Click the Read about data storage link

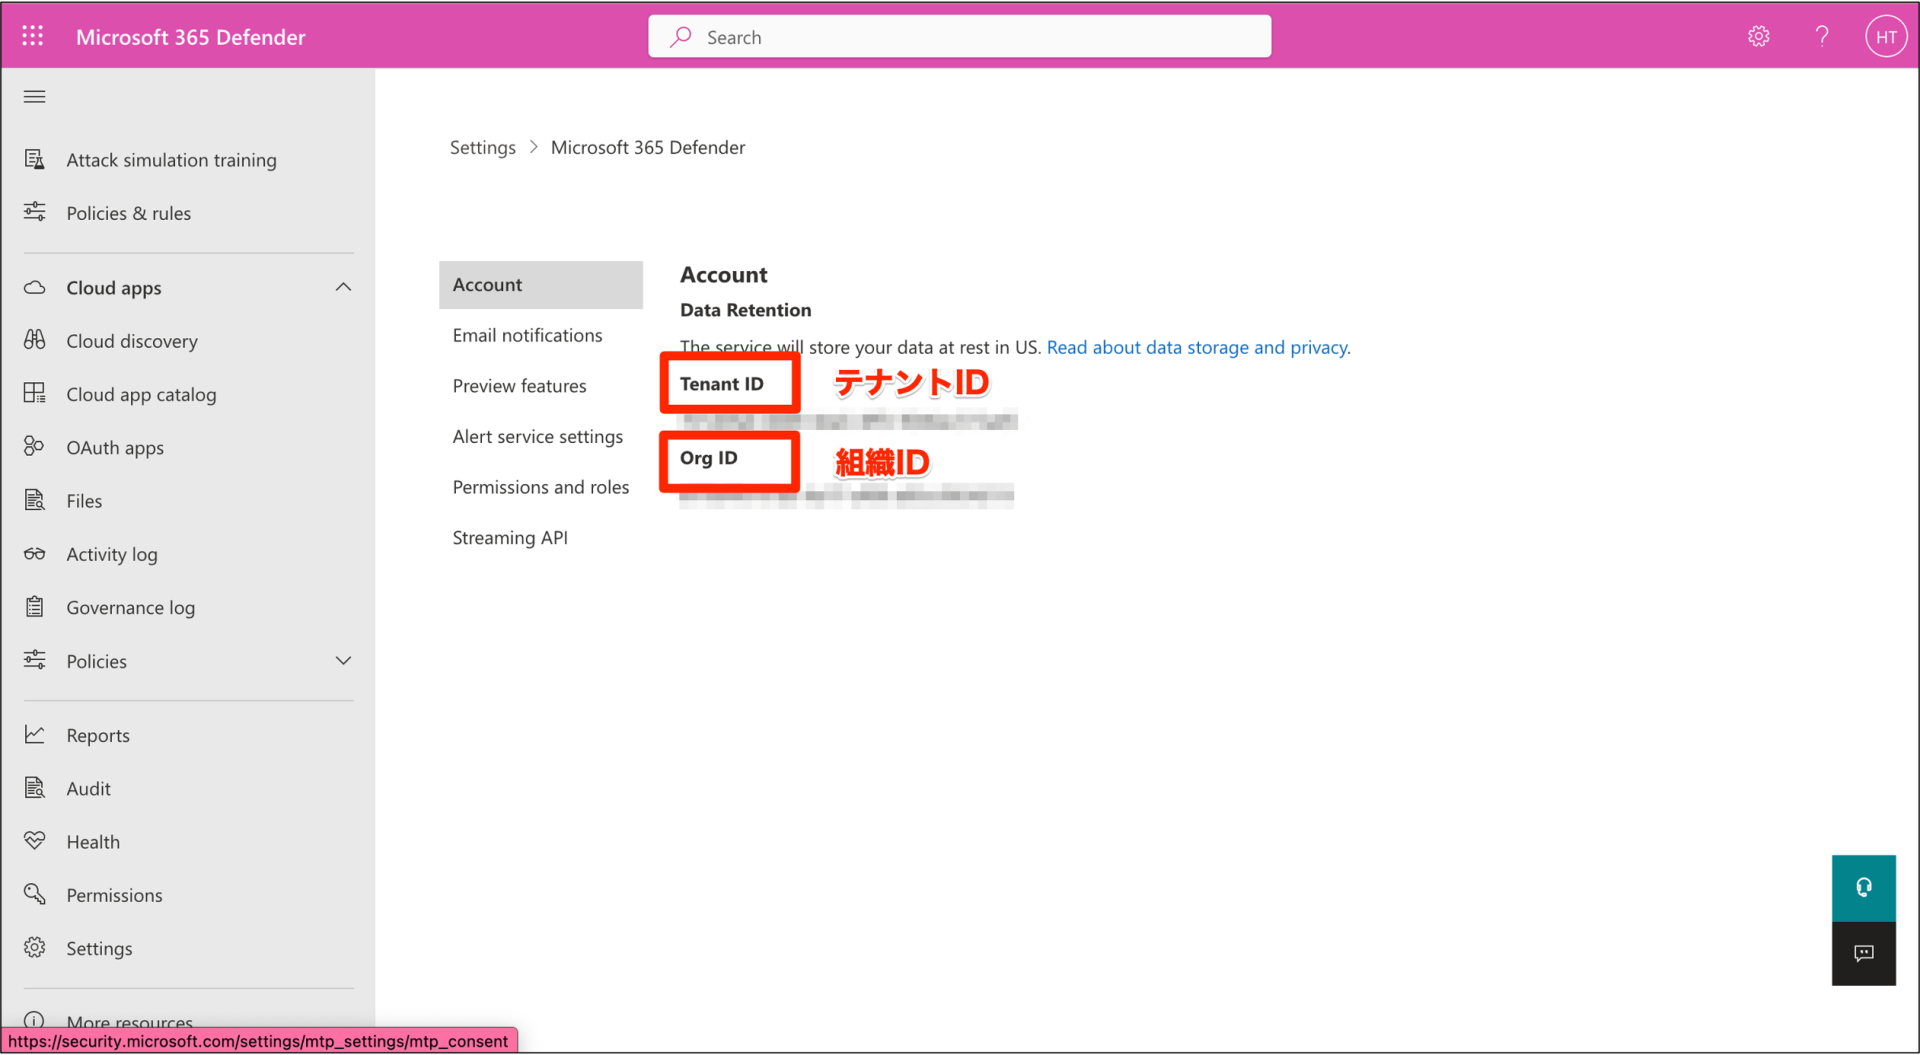tap(1197, 347)
